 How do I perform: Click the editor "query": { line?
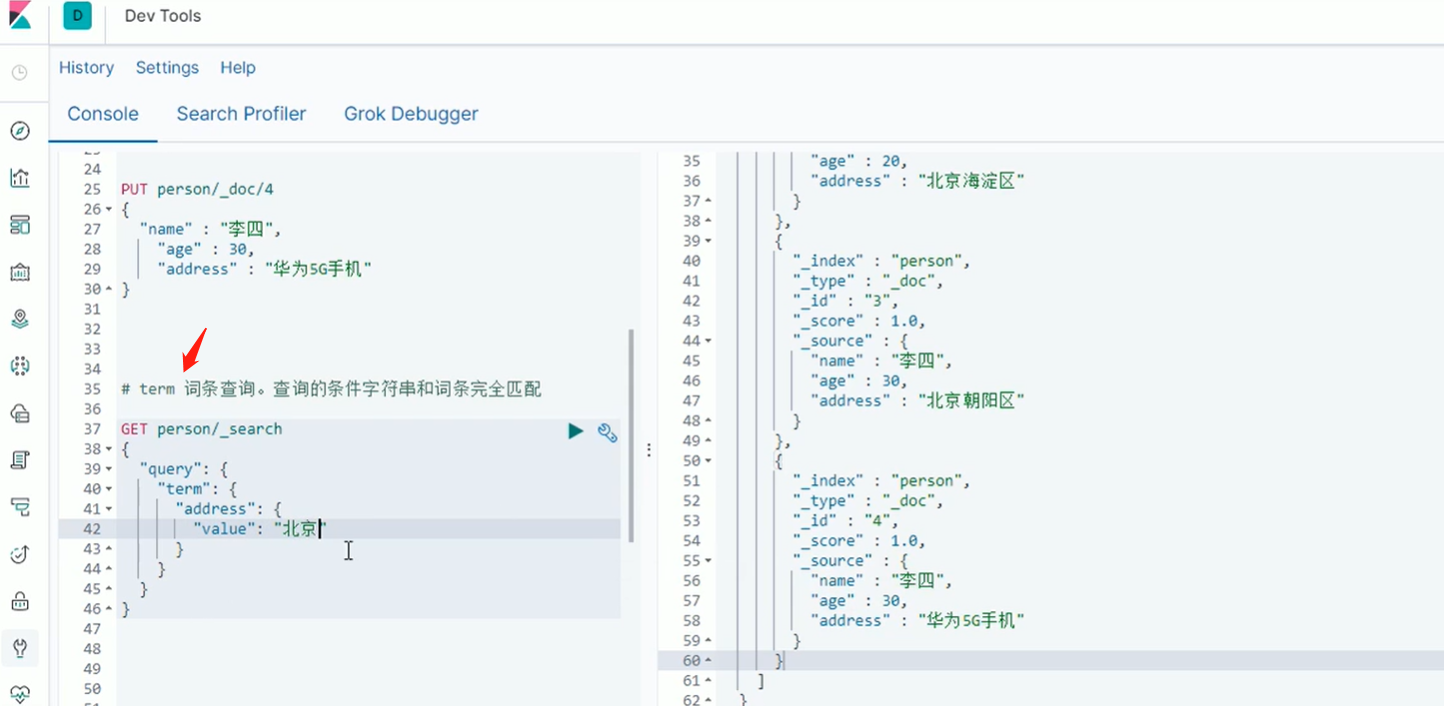185,469
